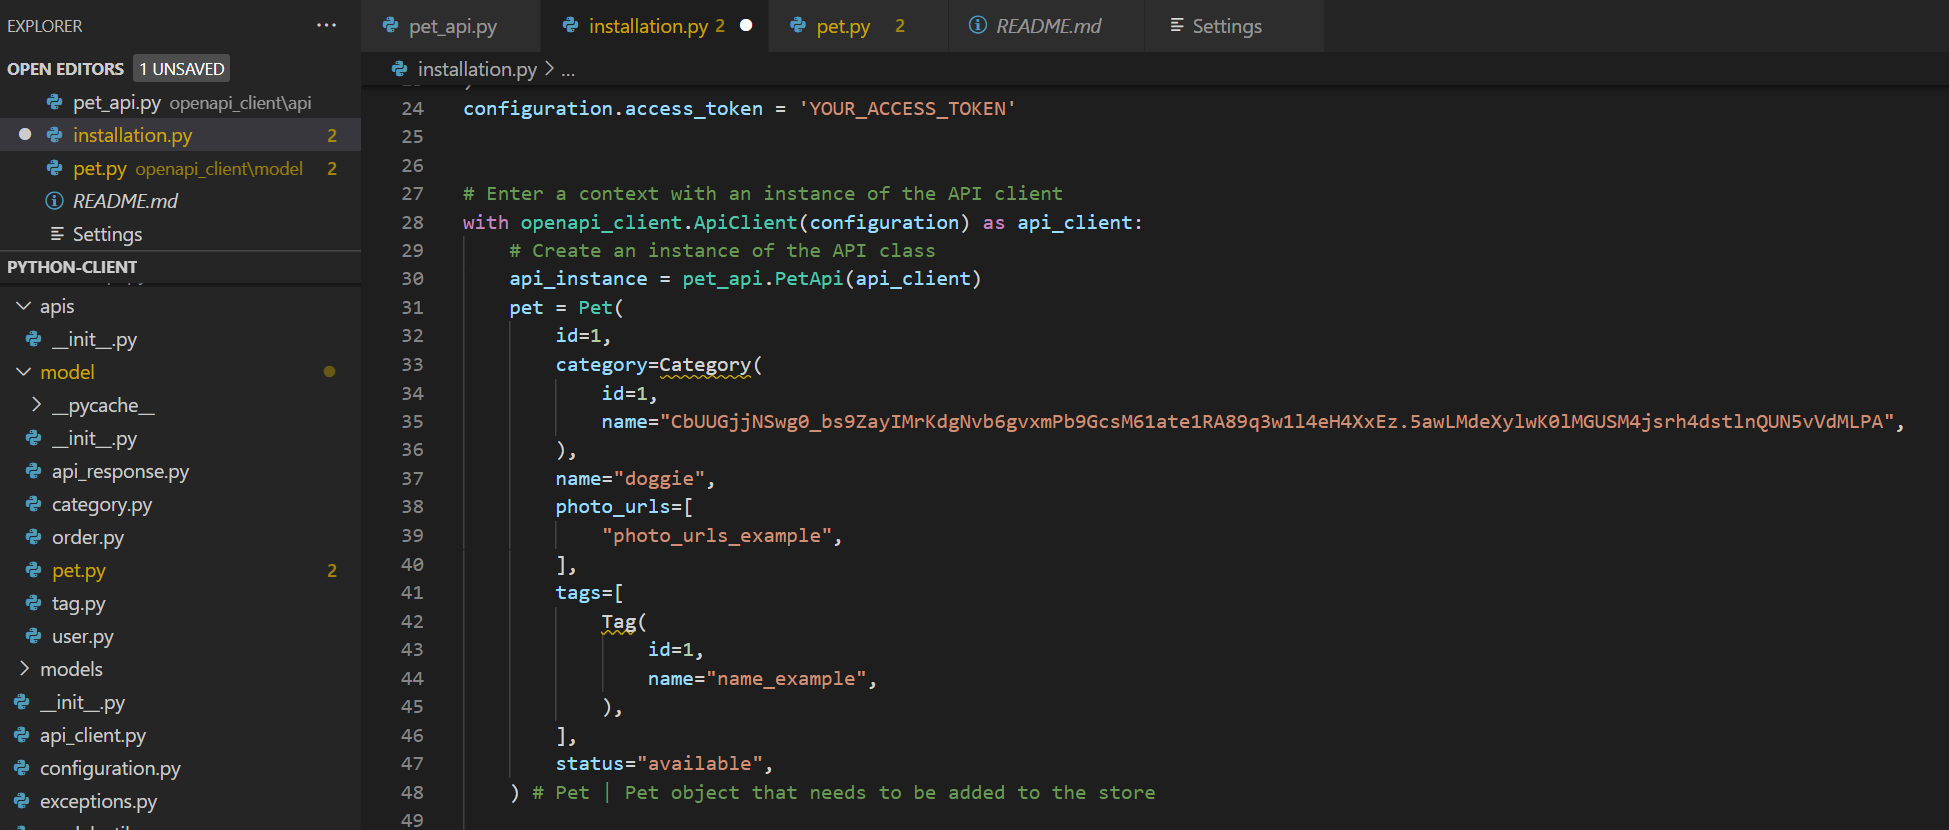This screenshot has width=1949, height=830.
Task: Expand the models folder chevron
Action: (x=24, y=669)
